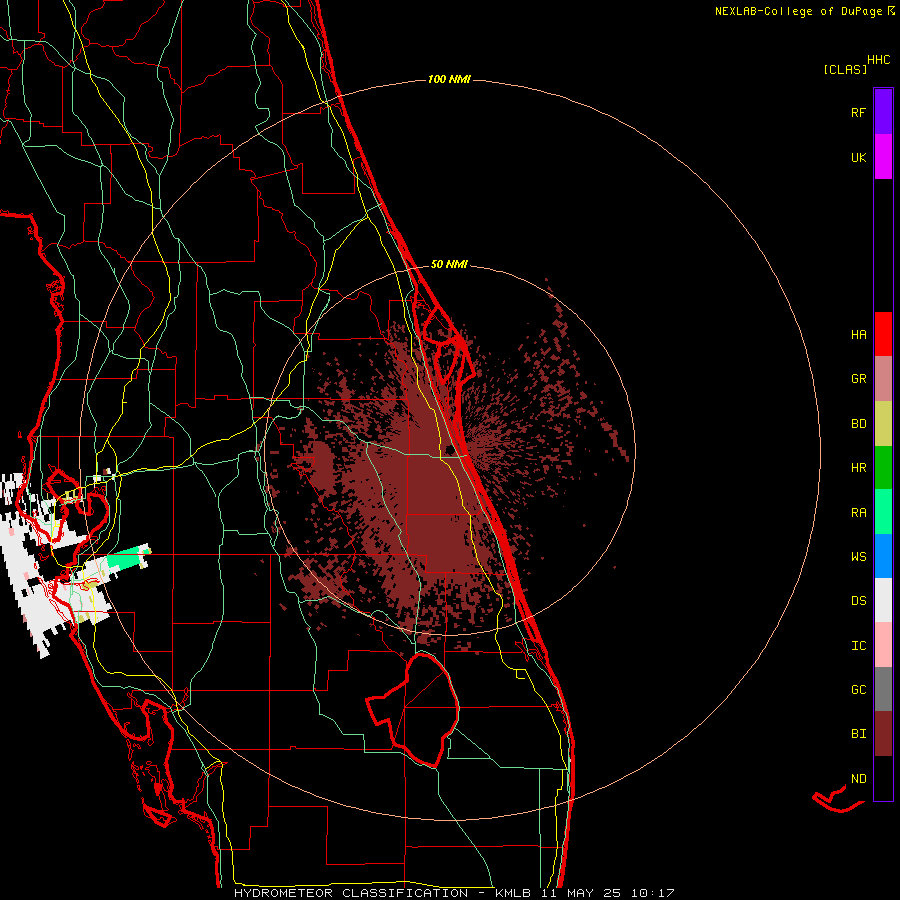Select the BD yellow legend block

883,424
